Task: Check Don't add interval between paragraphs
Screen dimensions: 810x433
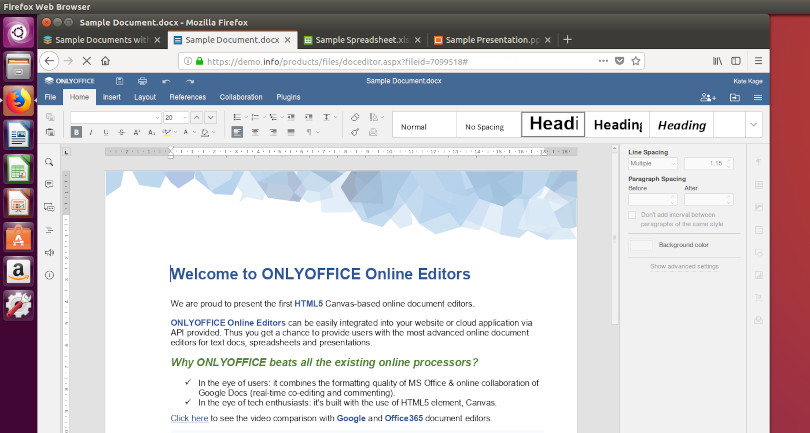Action: tap(632, 215)
